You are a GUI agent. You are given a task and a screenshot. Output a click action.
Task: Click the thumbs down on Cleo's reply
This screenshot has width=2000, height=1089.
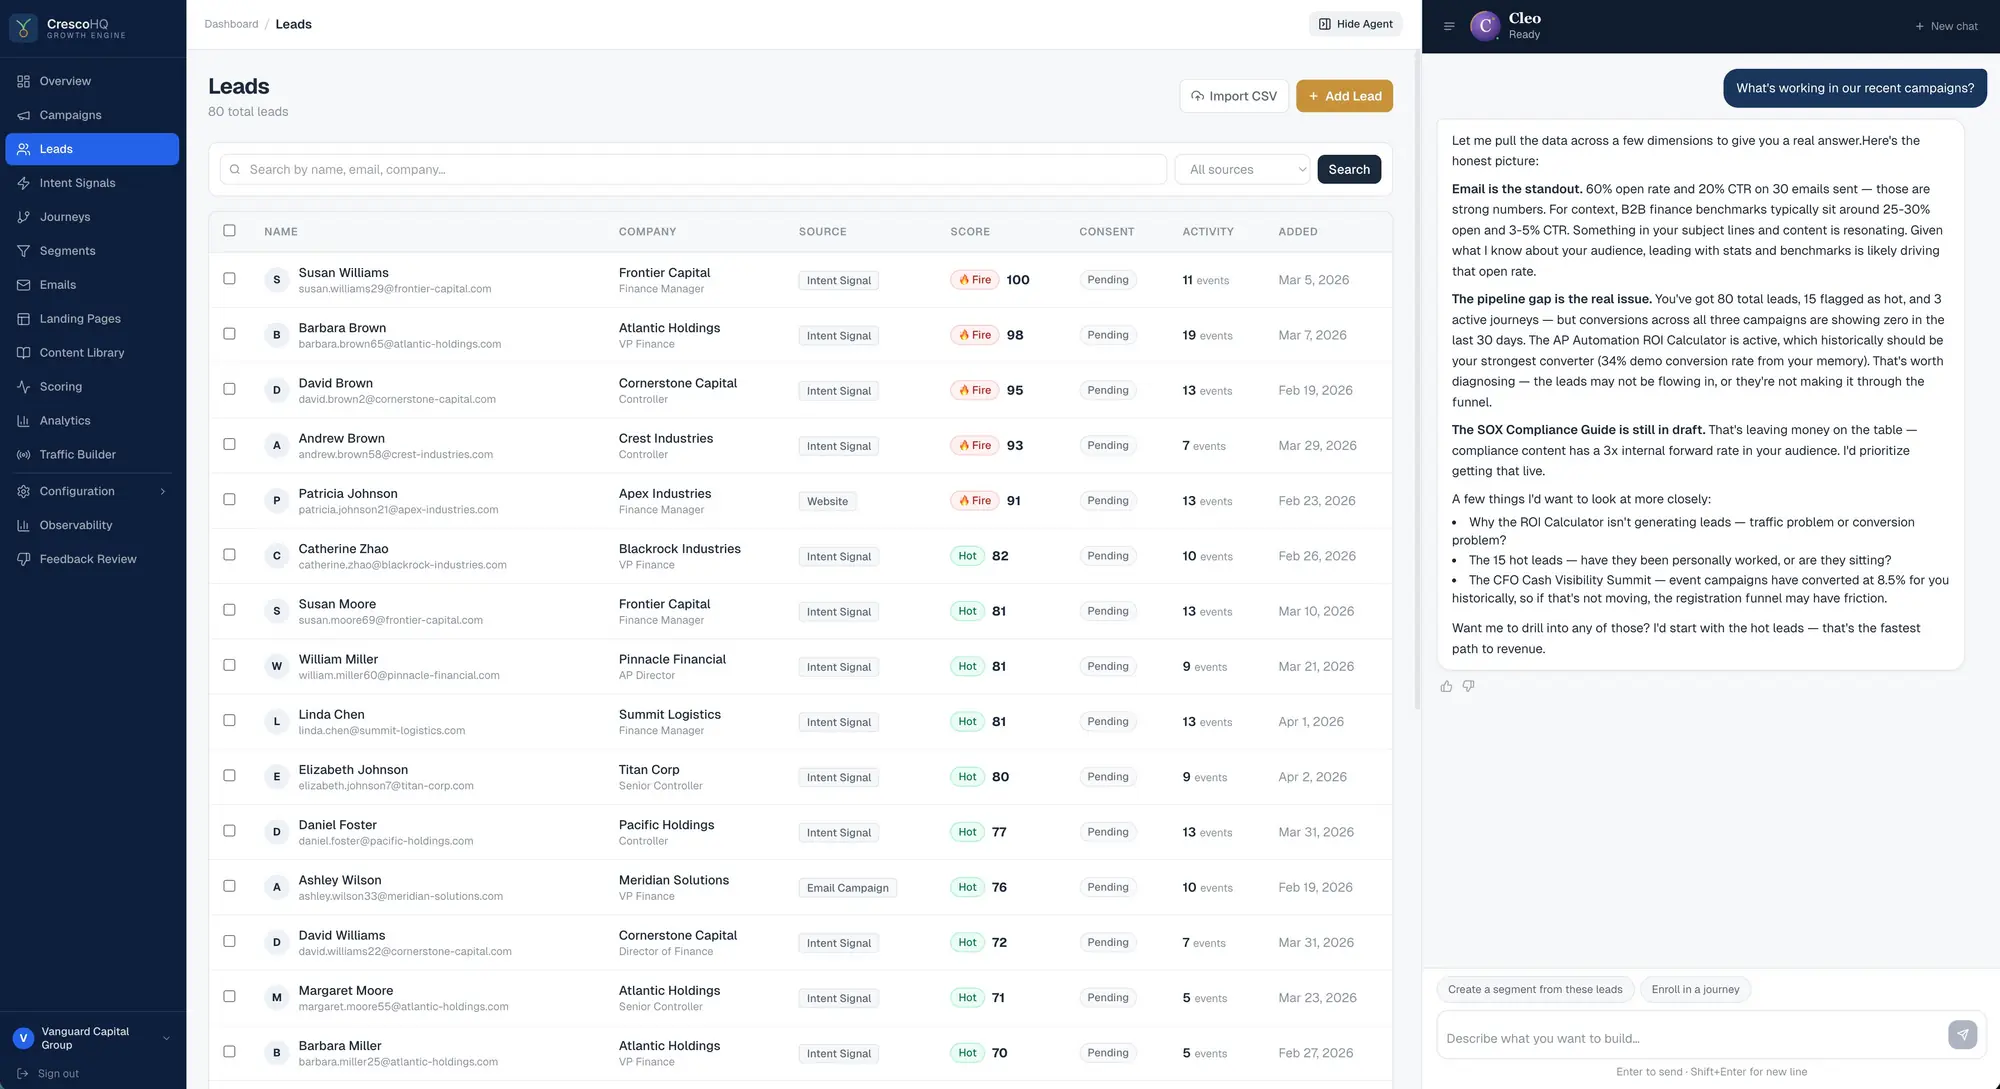click(x=1468, y=686)
